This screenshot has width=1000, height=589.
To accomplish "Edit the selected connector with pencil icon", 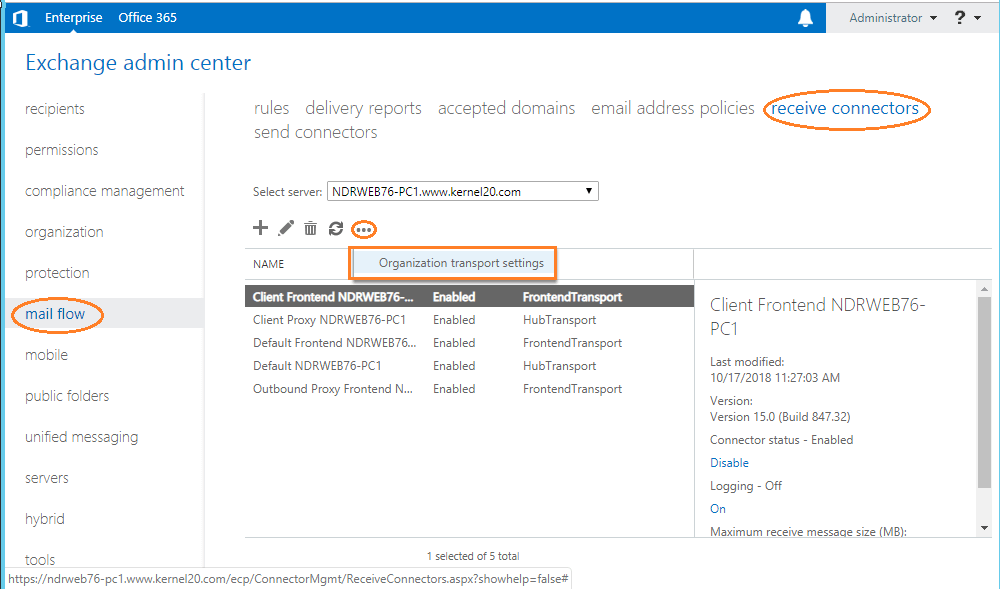I will pyautogui.click(x=286, y=228).
